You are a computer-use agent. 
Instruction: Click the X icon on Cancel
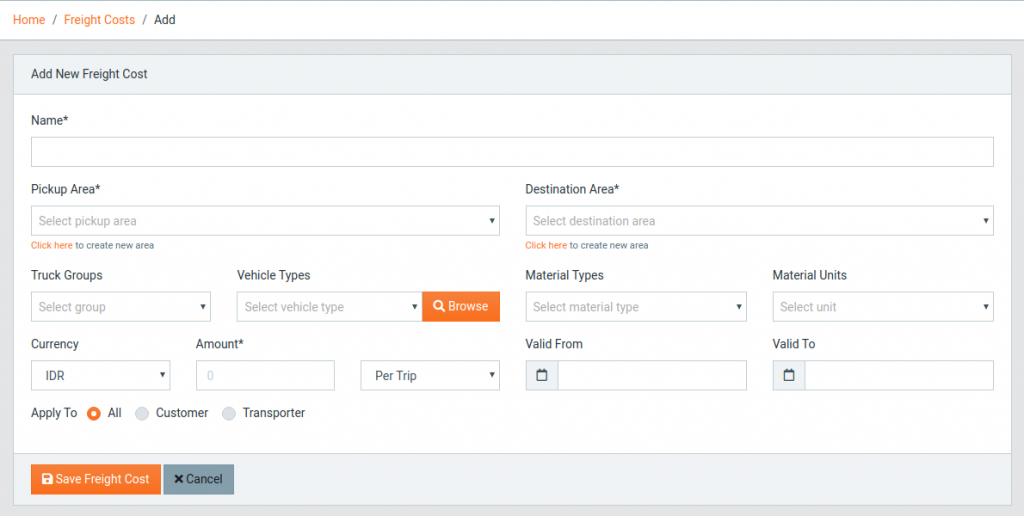click(x=178, y=479)
